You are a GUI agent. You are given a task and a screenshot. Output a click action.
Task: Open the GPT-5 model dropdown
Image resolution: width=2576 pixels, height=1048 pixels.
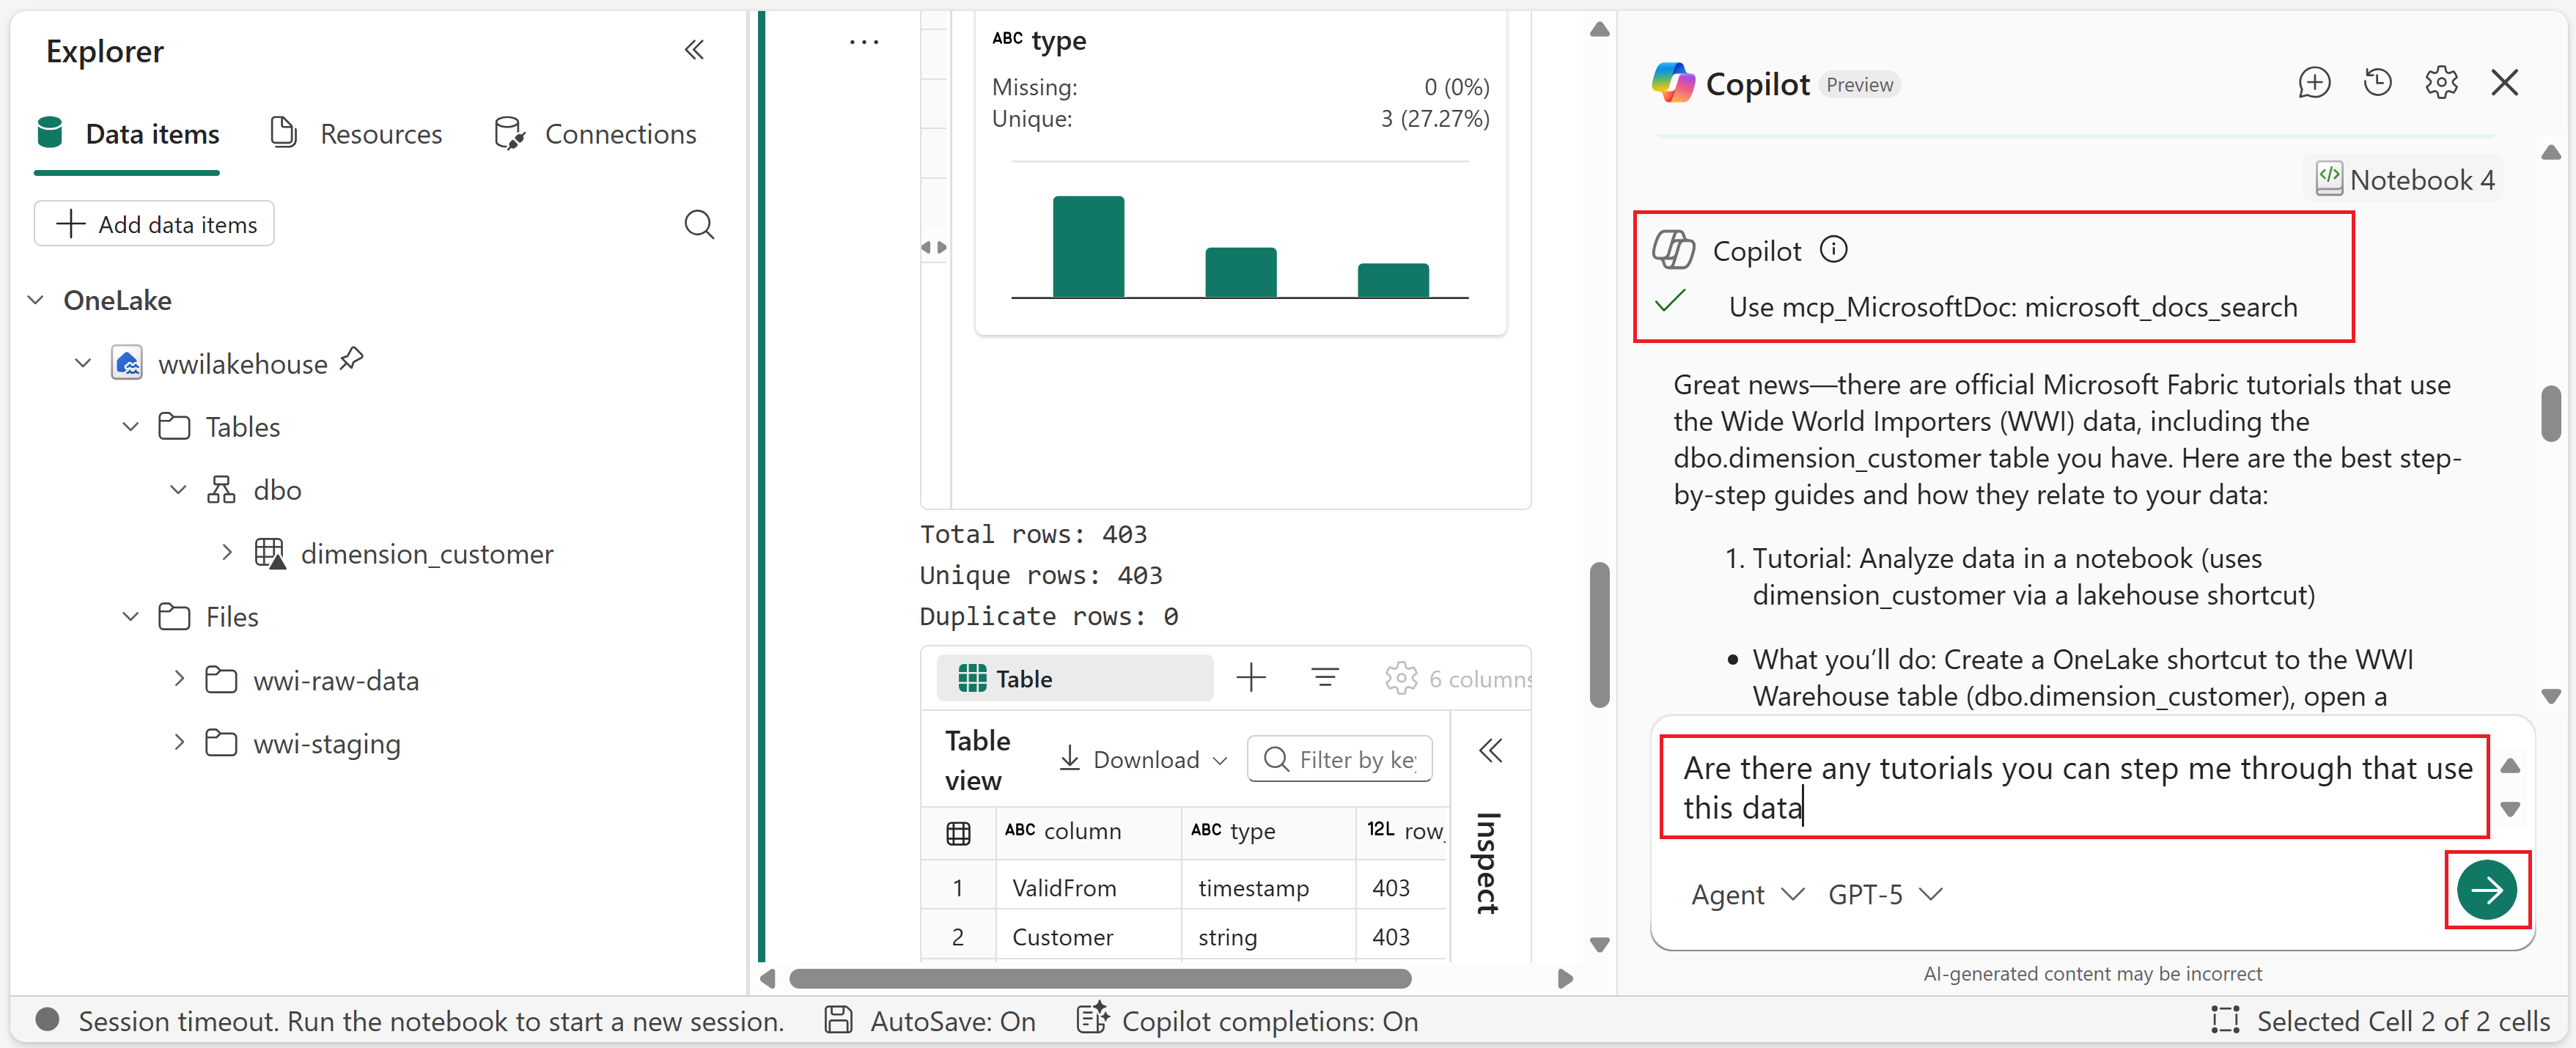1884,894
